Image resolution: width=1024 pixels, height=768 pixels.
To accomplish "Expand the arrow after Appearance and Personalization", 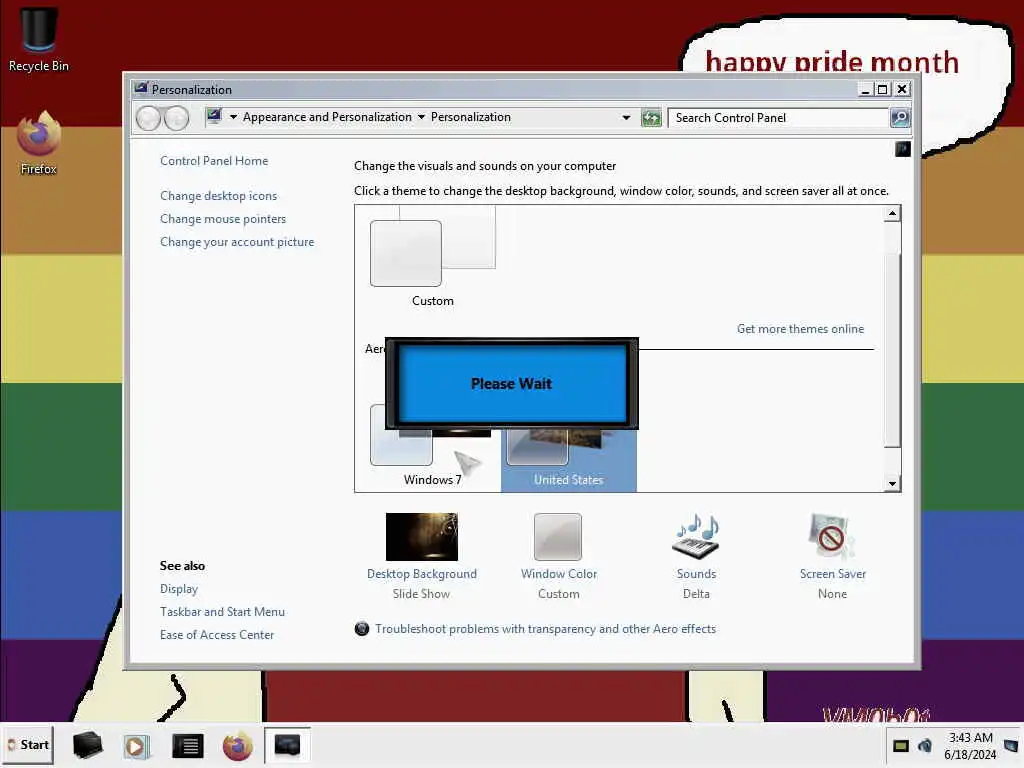I will (421, 118).
